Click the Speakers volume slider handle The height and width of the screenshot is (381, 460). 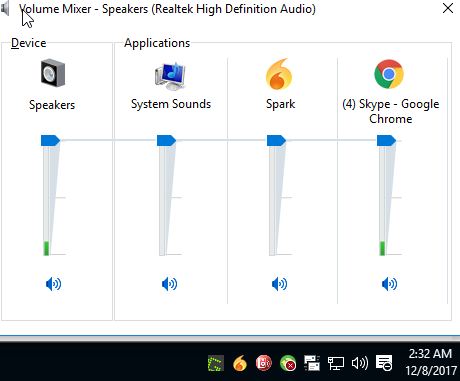click(50, 140)
